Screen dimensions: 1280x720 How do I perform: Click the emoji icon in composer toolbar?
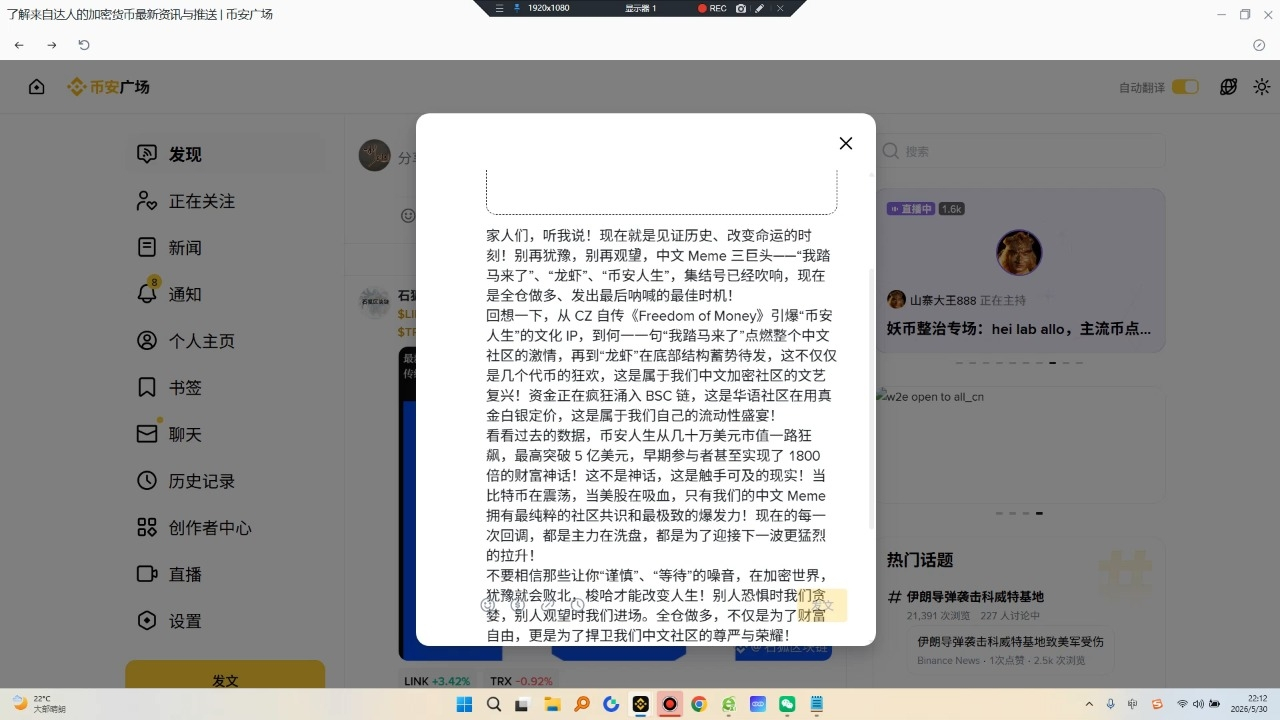(x=488, y=604)
